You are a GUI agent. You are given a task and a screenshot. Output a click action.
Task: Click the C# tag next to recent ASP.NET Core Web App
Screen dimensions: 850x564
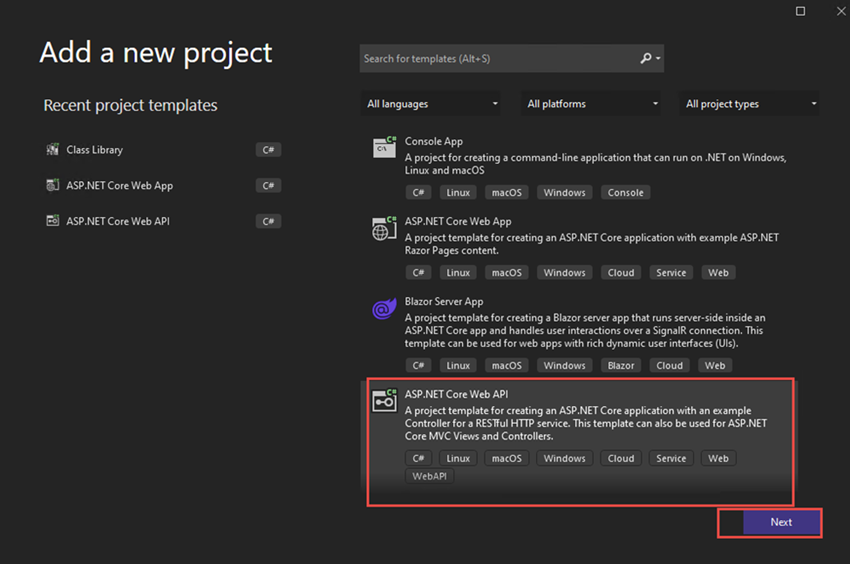point(268,185)
